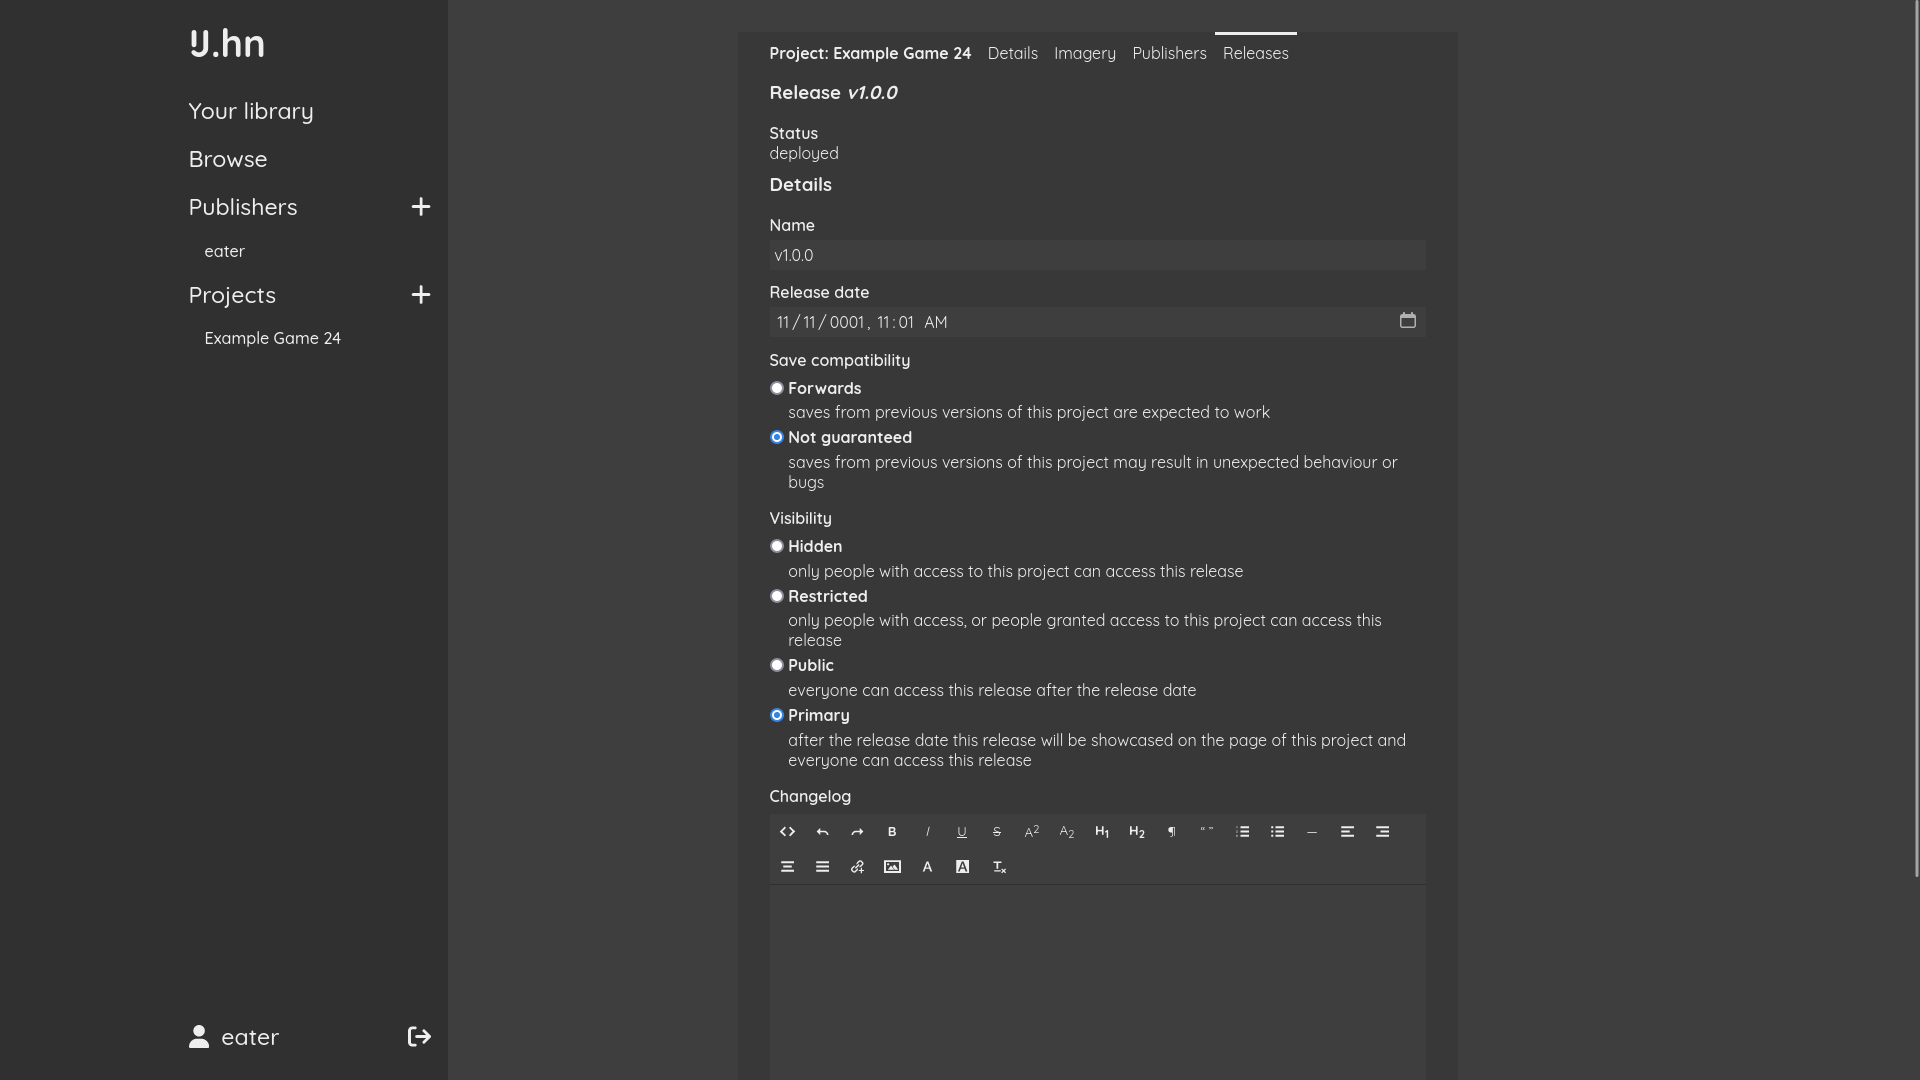Set visibility to Hidden
Image resolution: width=1920 pixels, height=1080 pixels.
pos(777,546)
